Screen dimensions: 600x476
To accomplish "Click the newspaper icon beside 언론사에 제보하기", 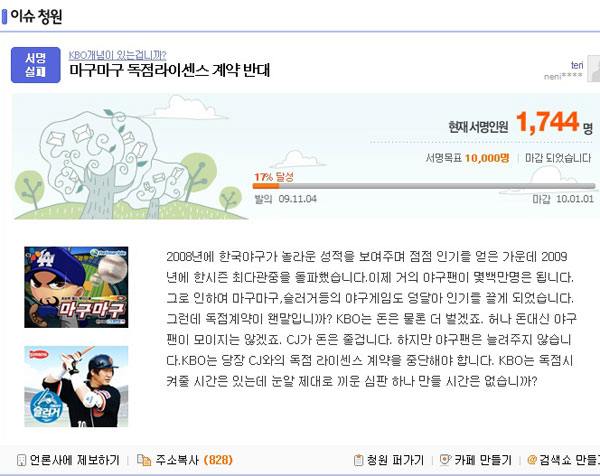I will click(22, 460).
